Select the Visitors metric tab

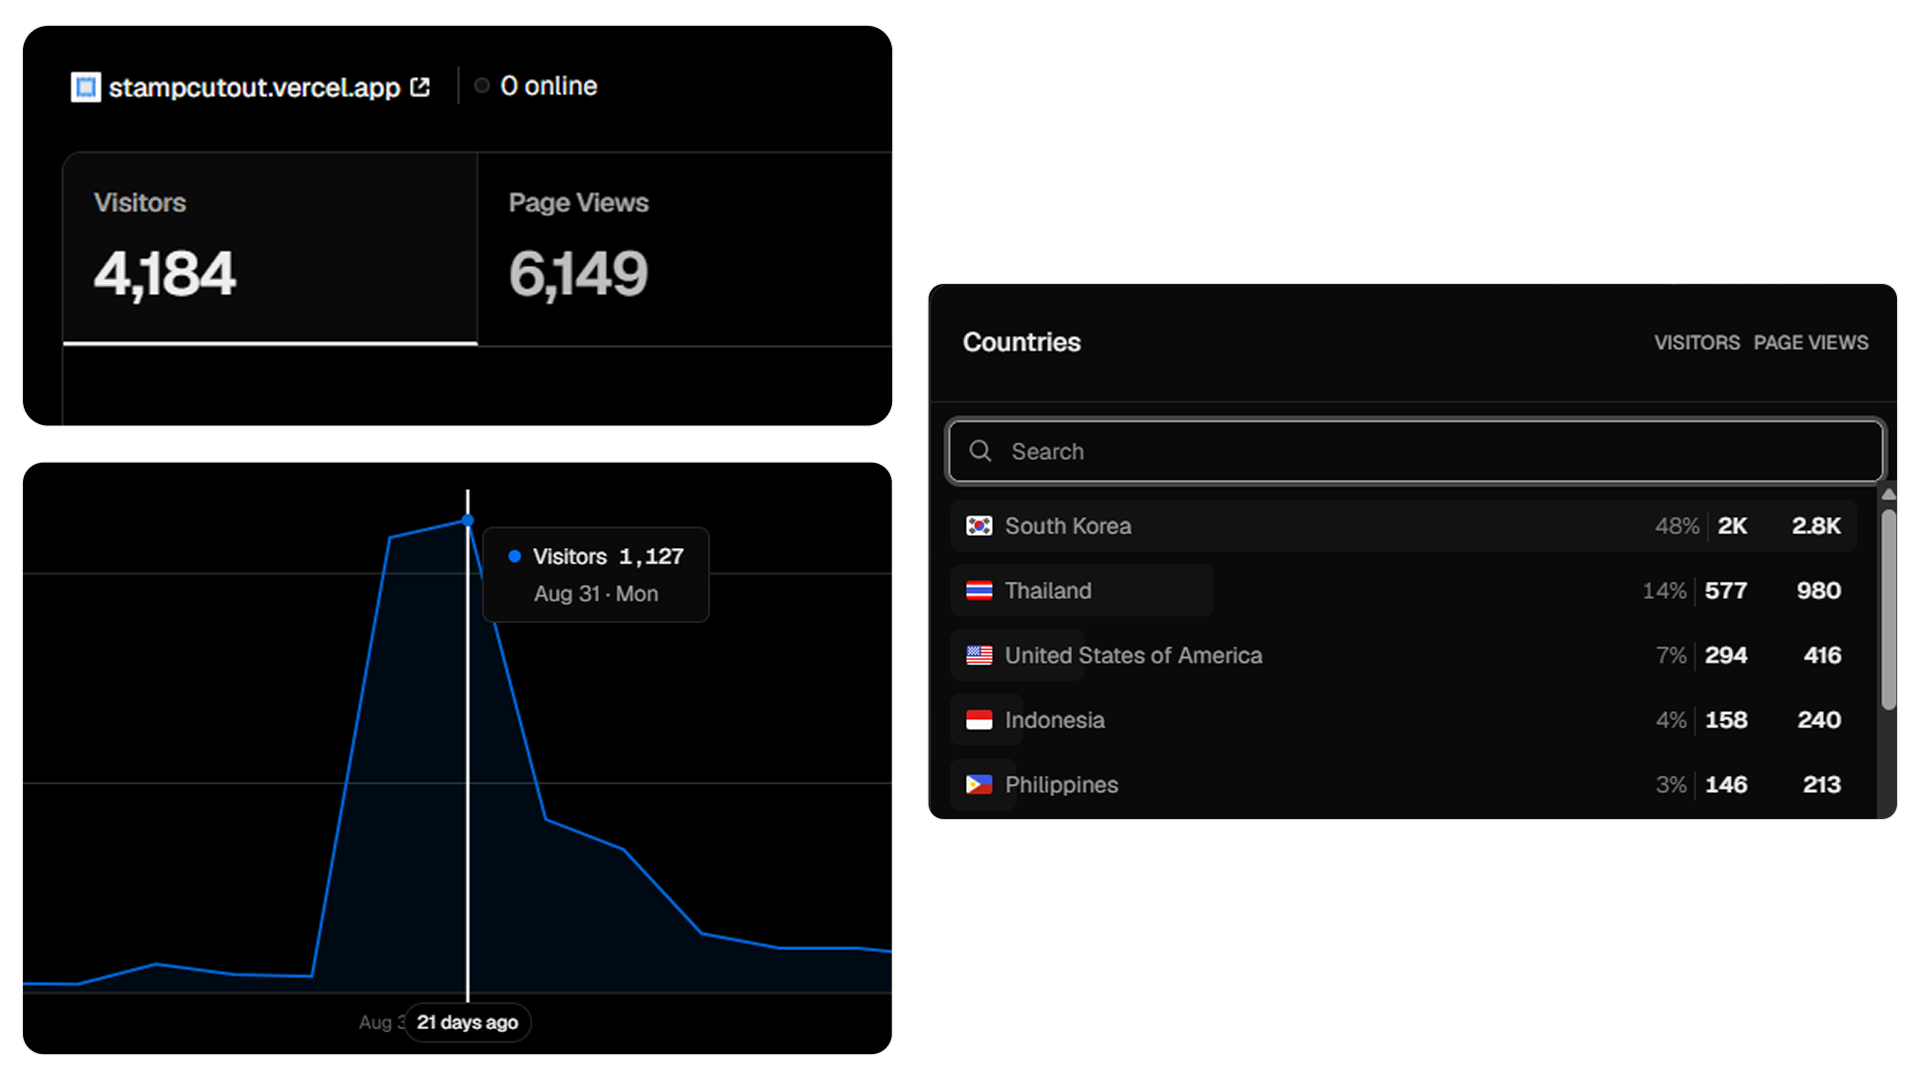click(270, 248)
